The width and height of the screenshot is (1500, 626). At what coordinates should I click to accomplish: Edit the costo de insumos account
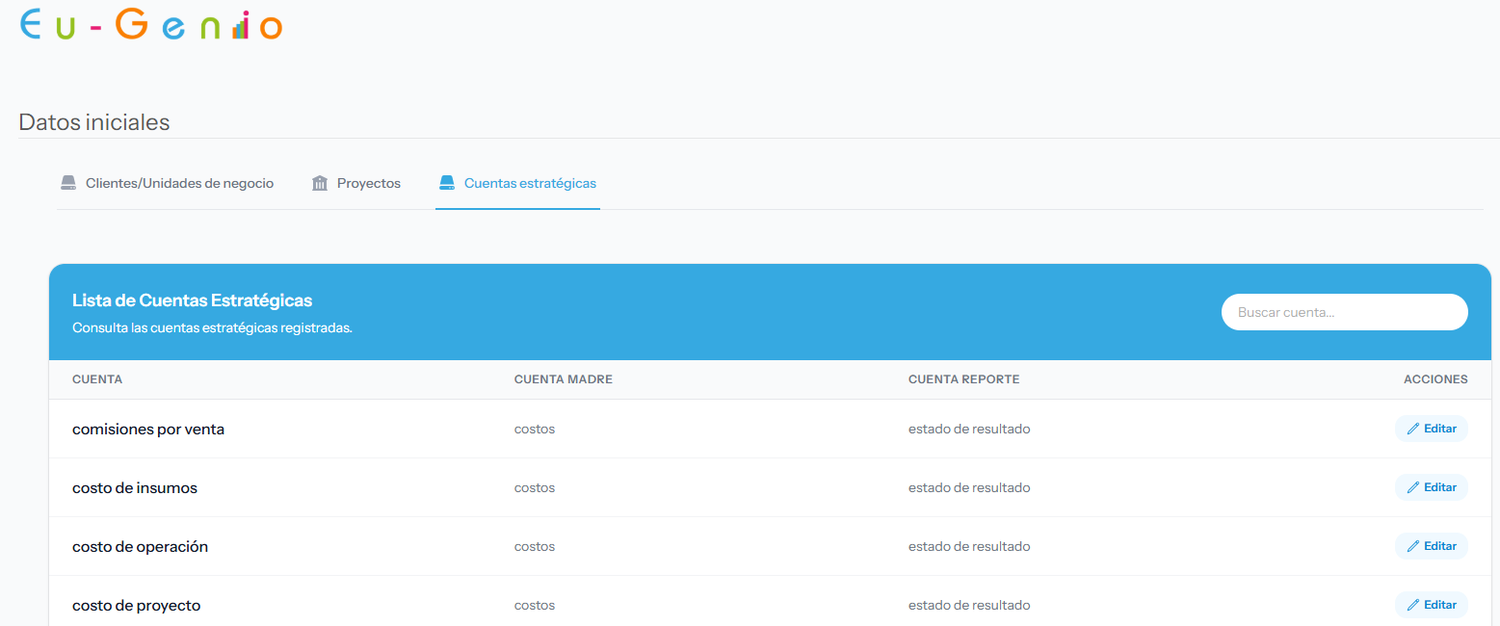(x=1431, y=487)
